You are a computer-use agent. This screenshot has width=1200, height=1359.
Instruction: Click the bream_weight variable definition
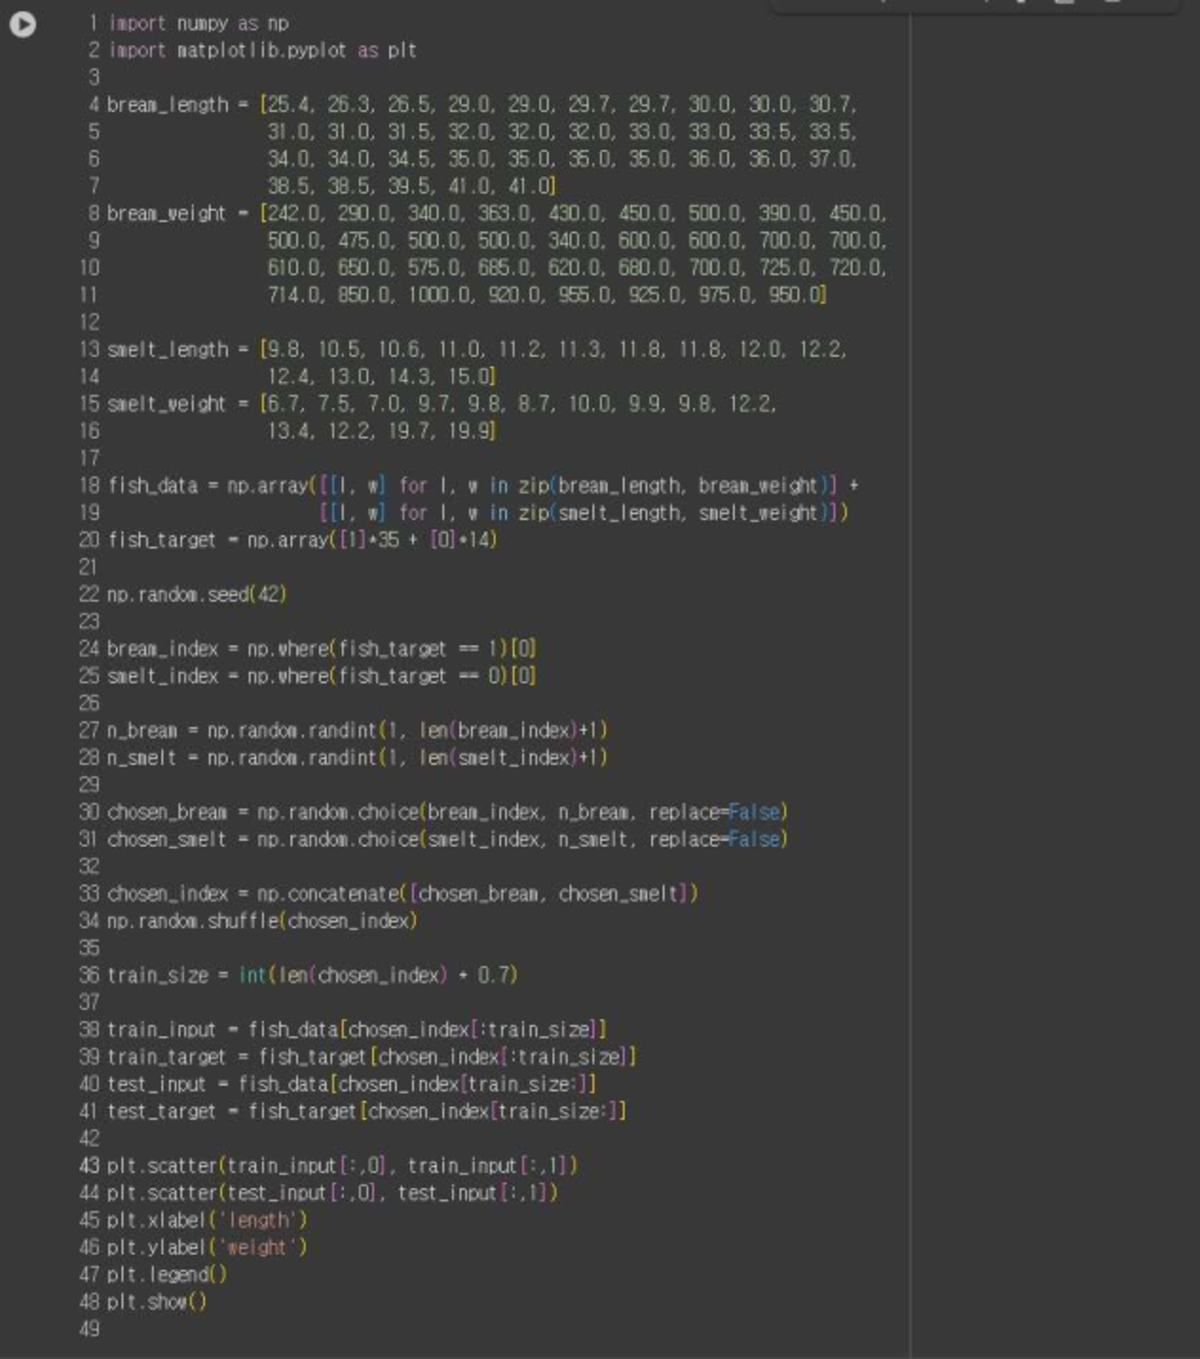(x=166, y=214)
